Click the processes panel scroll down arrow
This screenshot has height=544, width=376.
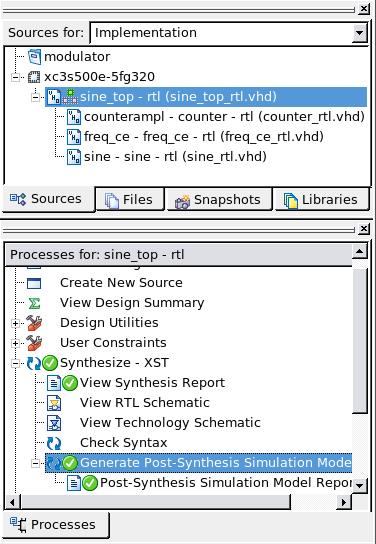[359, 485]
